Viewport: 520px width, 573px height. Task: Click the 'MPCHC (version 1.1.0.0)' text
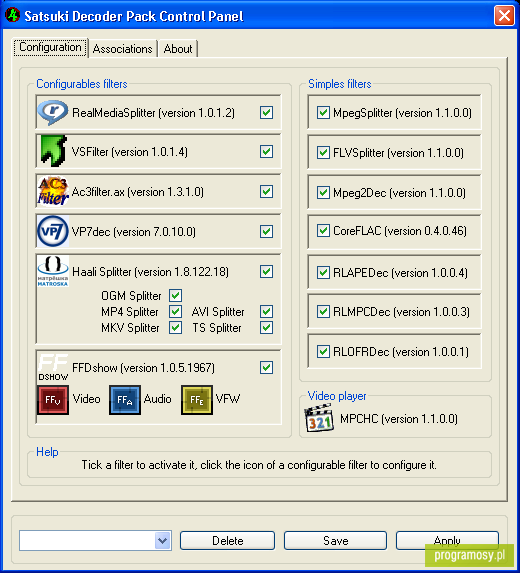[399, 419]
